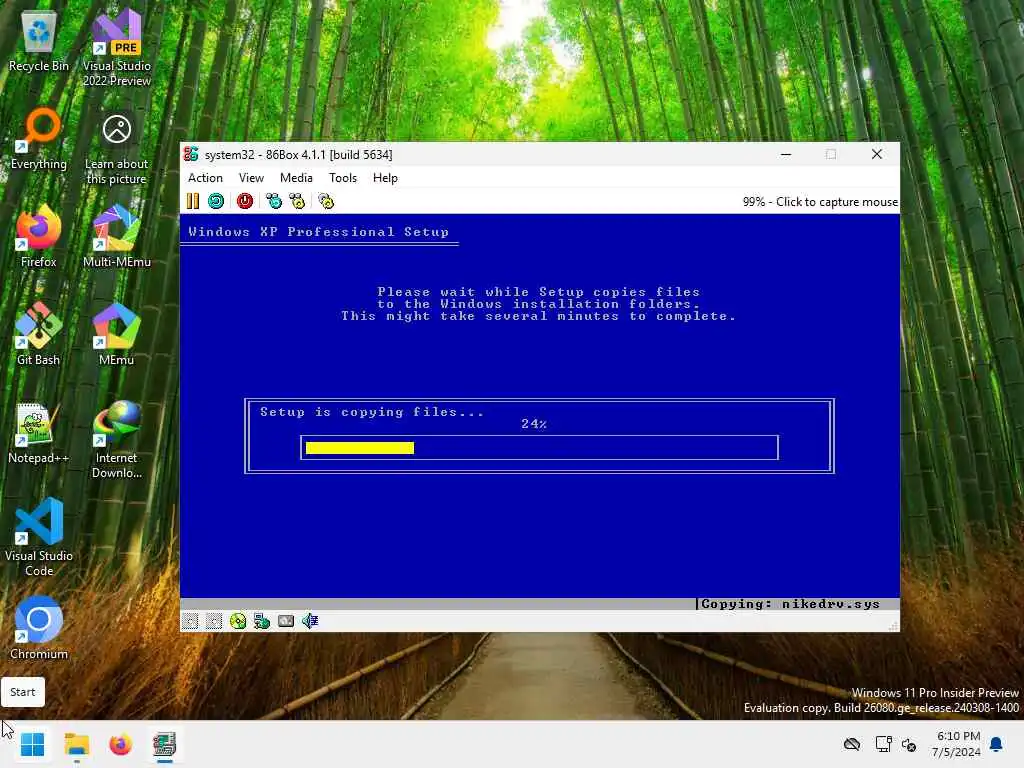Click the cloud sync tray icon
This screenshot has width=1024, height=768.
852,744
